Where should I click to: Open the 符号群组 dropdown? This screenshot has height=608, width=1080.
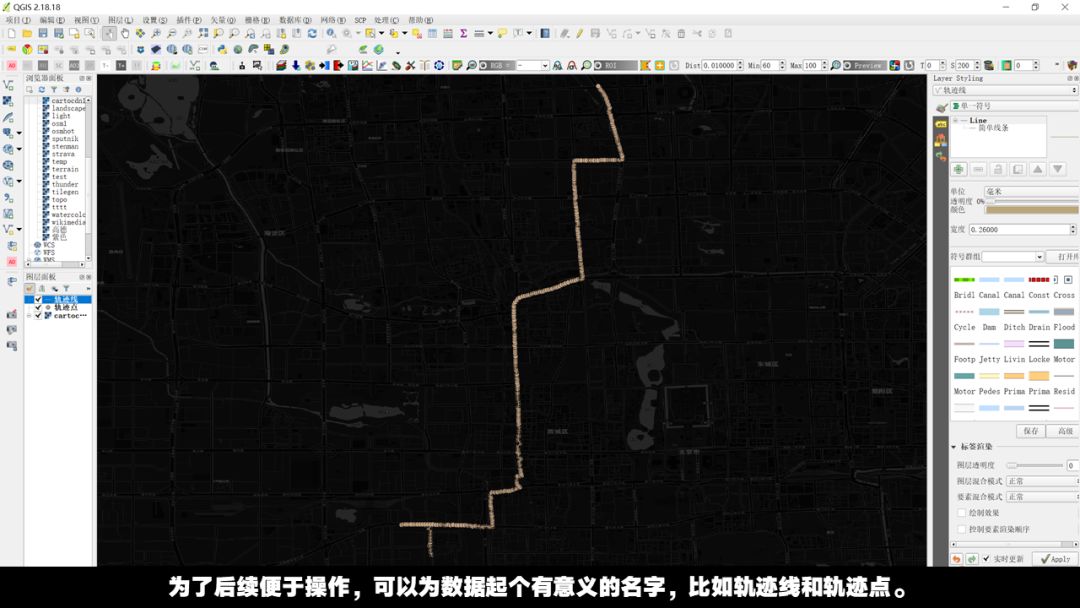click(1012, 257)
